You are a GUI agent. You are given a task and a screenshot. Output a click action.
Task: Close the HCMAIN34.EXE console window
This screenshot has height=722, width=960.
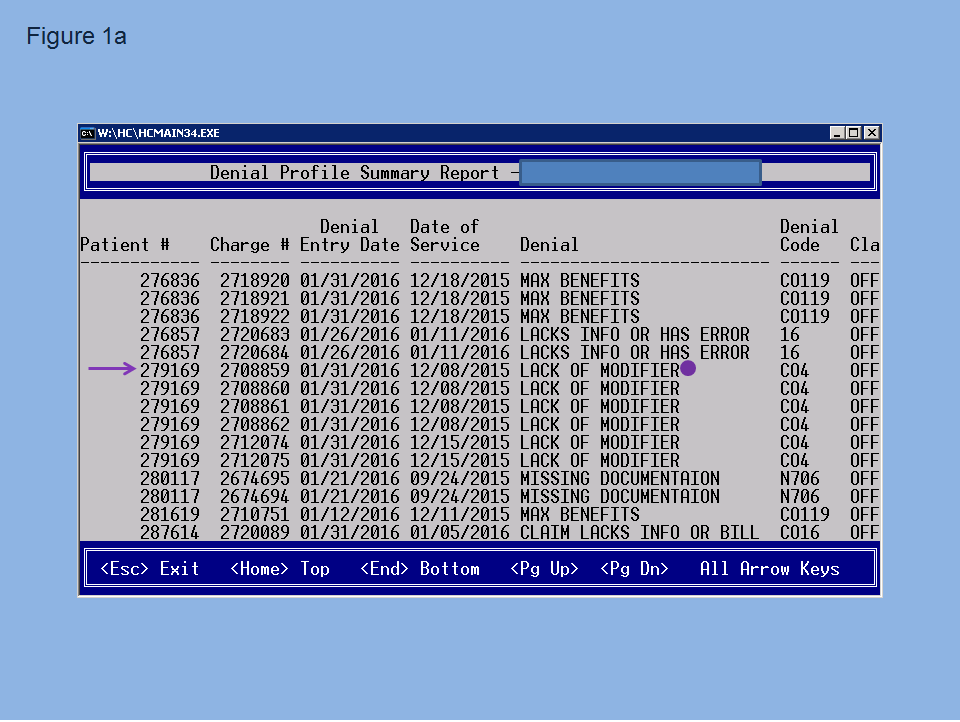click(872, 133)
